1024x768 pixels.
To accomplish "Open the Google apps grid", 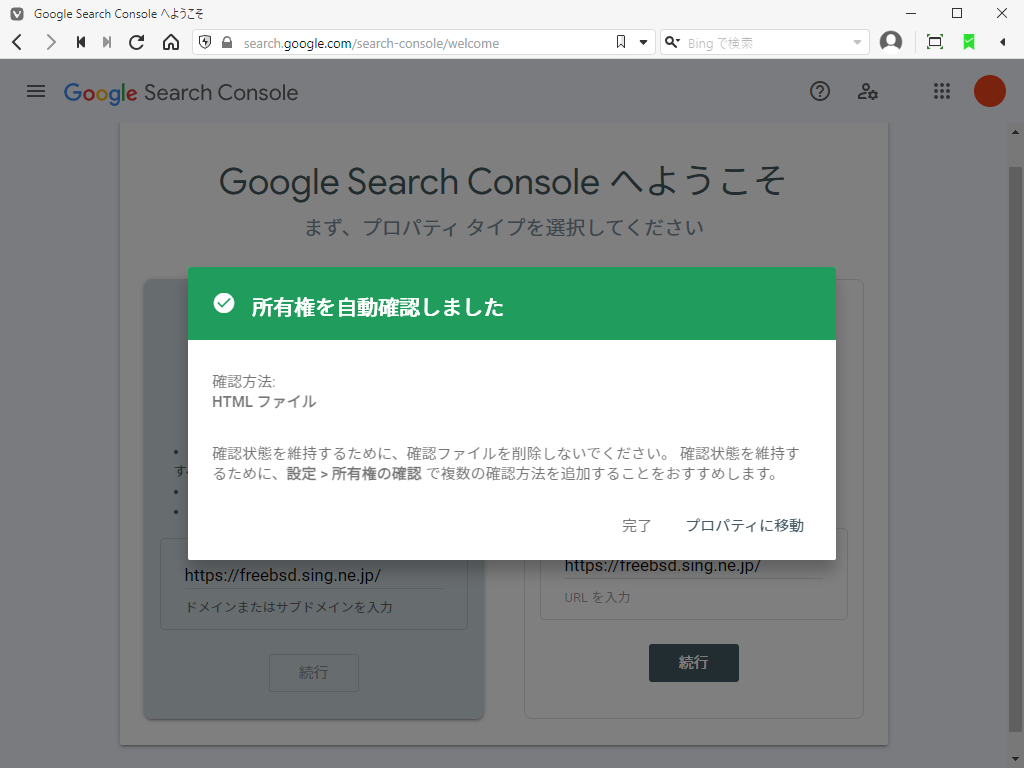I will click(x=942, y=91).
